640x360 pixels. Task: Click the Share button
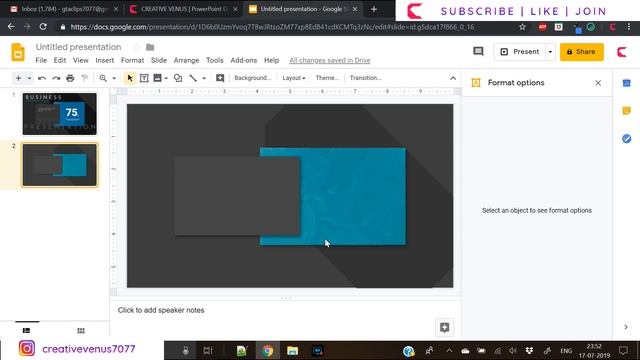point(582,52)
